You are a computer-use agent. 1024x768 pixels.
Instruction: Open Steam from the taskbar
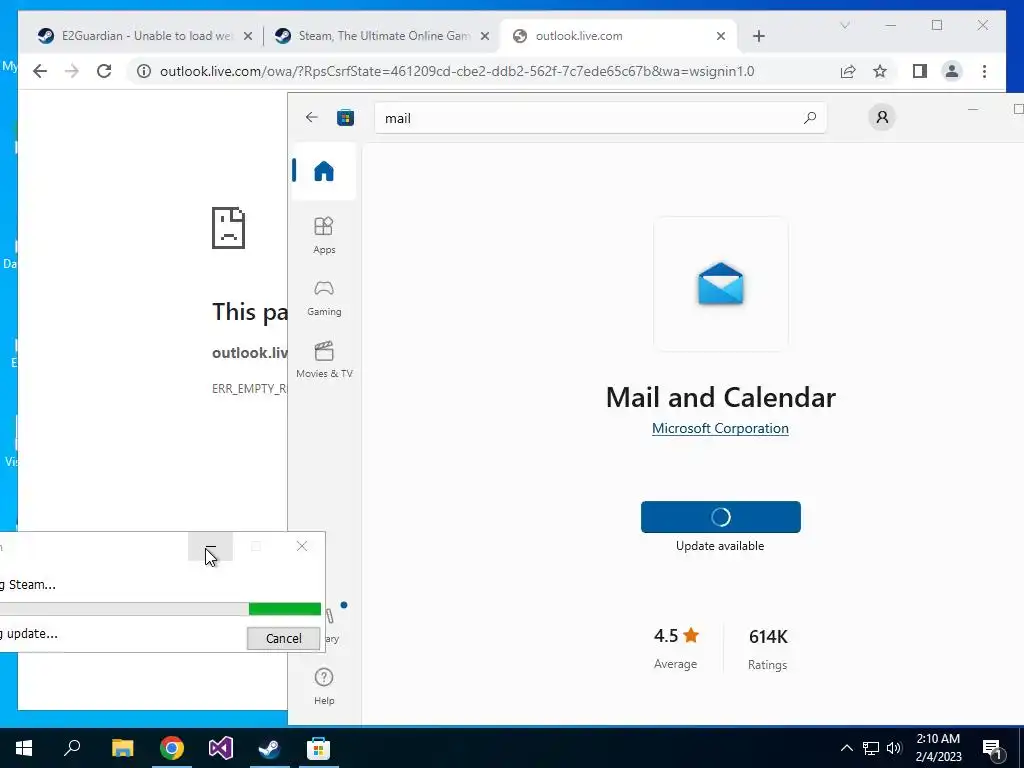(x=269, y=748)
